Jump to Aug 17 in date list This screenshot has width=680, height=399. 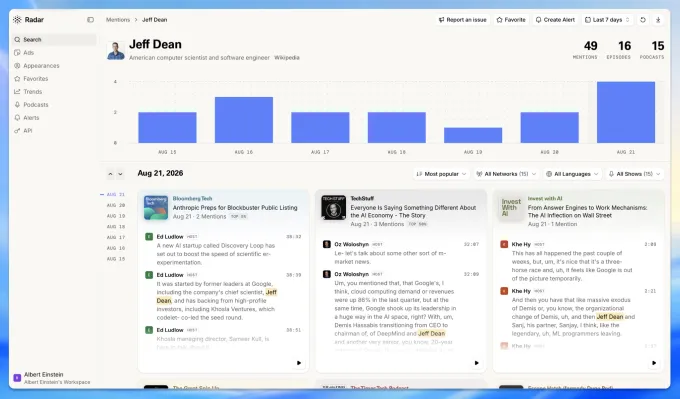[115, 238]
